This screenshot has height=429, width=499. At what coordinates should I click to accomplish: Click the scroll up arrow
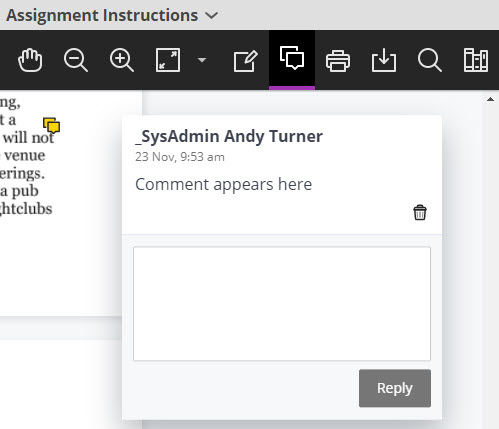pyautogui.click(x=490, y=99)
